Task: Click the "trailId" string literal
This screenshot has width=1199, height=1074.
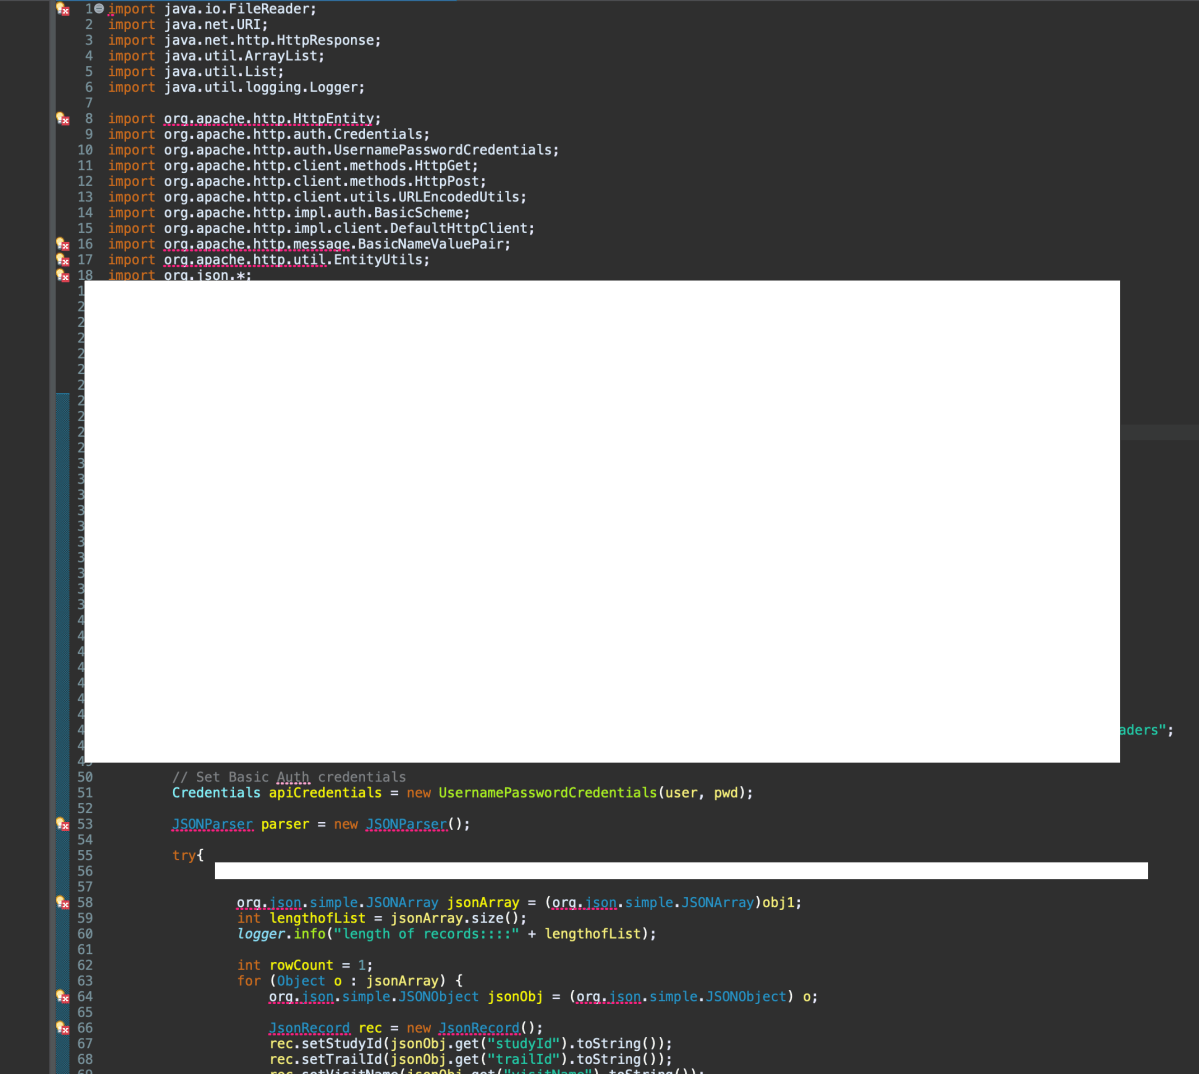Action: (523, 1059)
